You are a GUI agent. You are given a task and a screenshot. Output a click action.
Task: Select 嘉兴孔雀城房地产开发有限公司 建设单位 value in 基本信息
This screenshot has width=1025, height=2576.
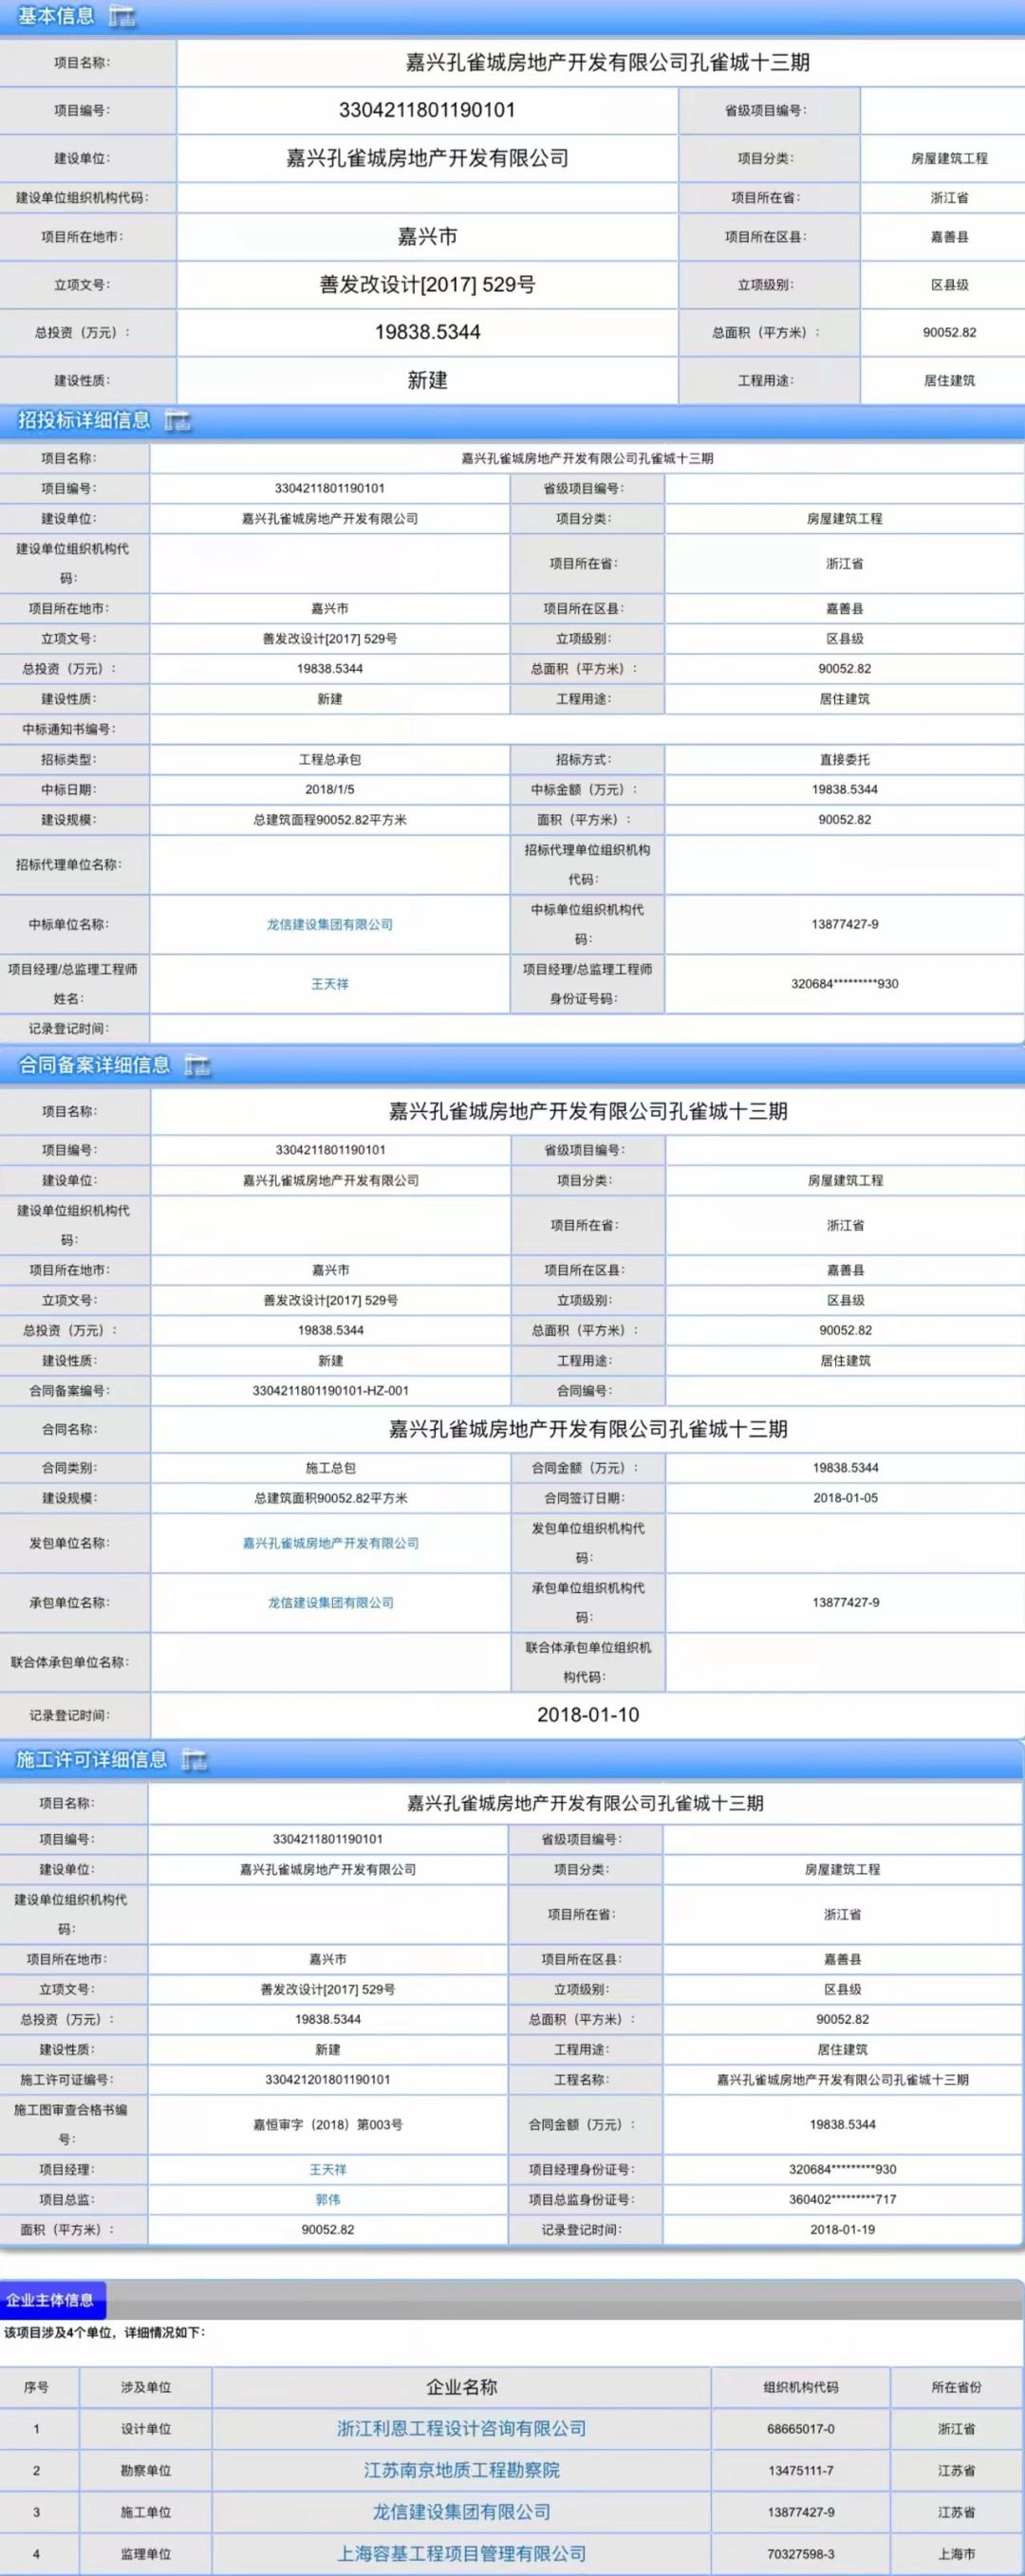tap(427, 158)
